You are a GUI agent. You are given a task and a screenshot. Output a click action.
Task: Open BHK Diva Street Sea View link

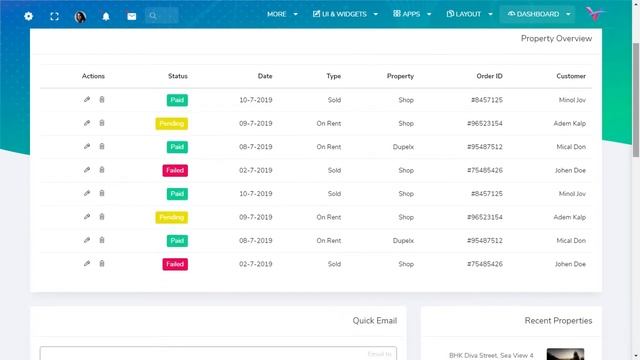tap(491, 356)
